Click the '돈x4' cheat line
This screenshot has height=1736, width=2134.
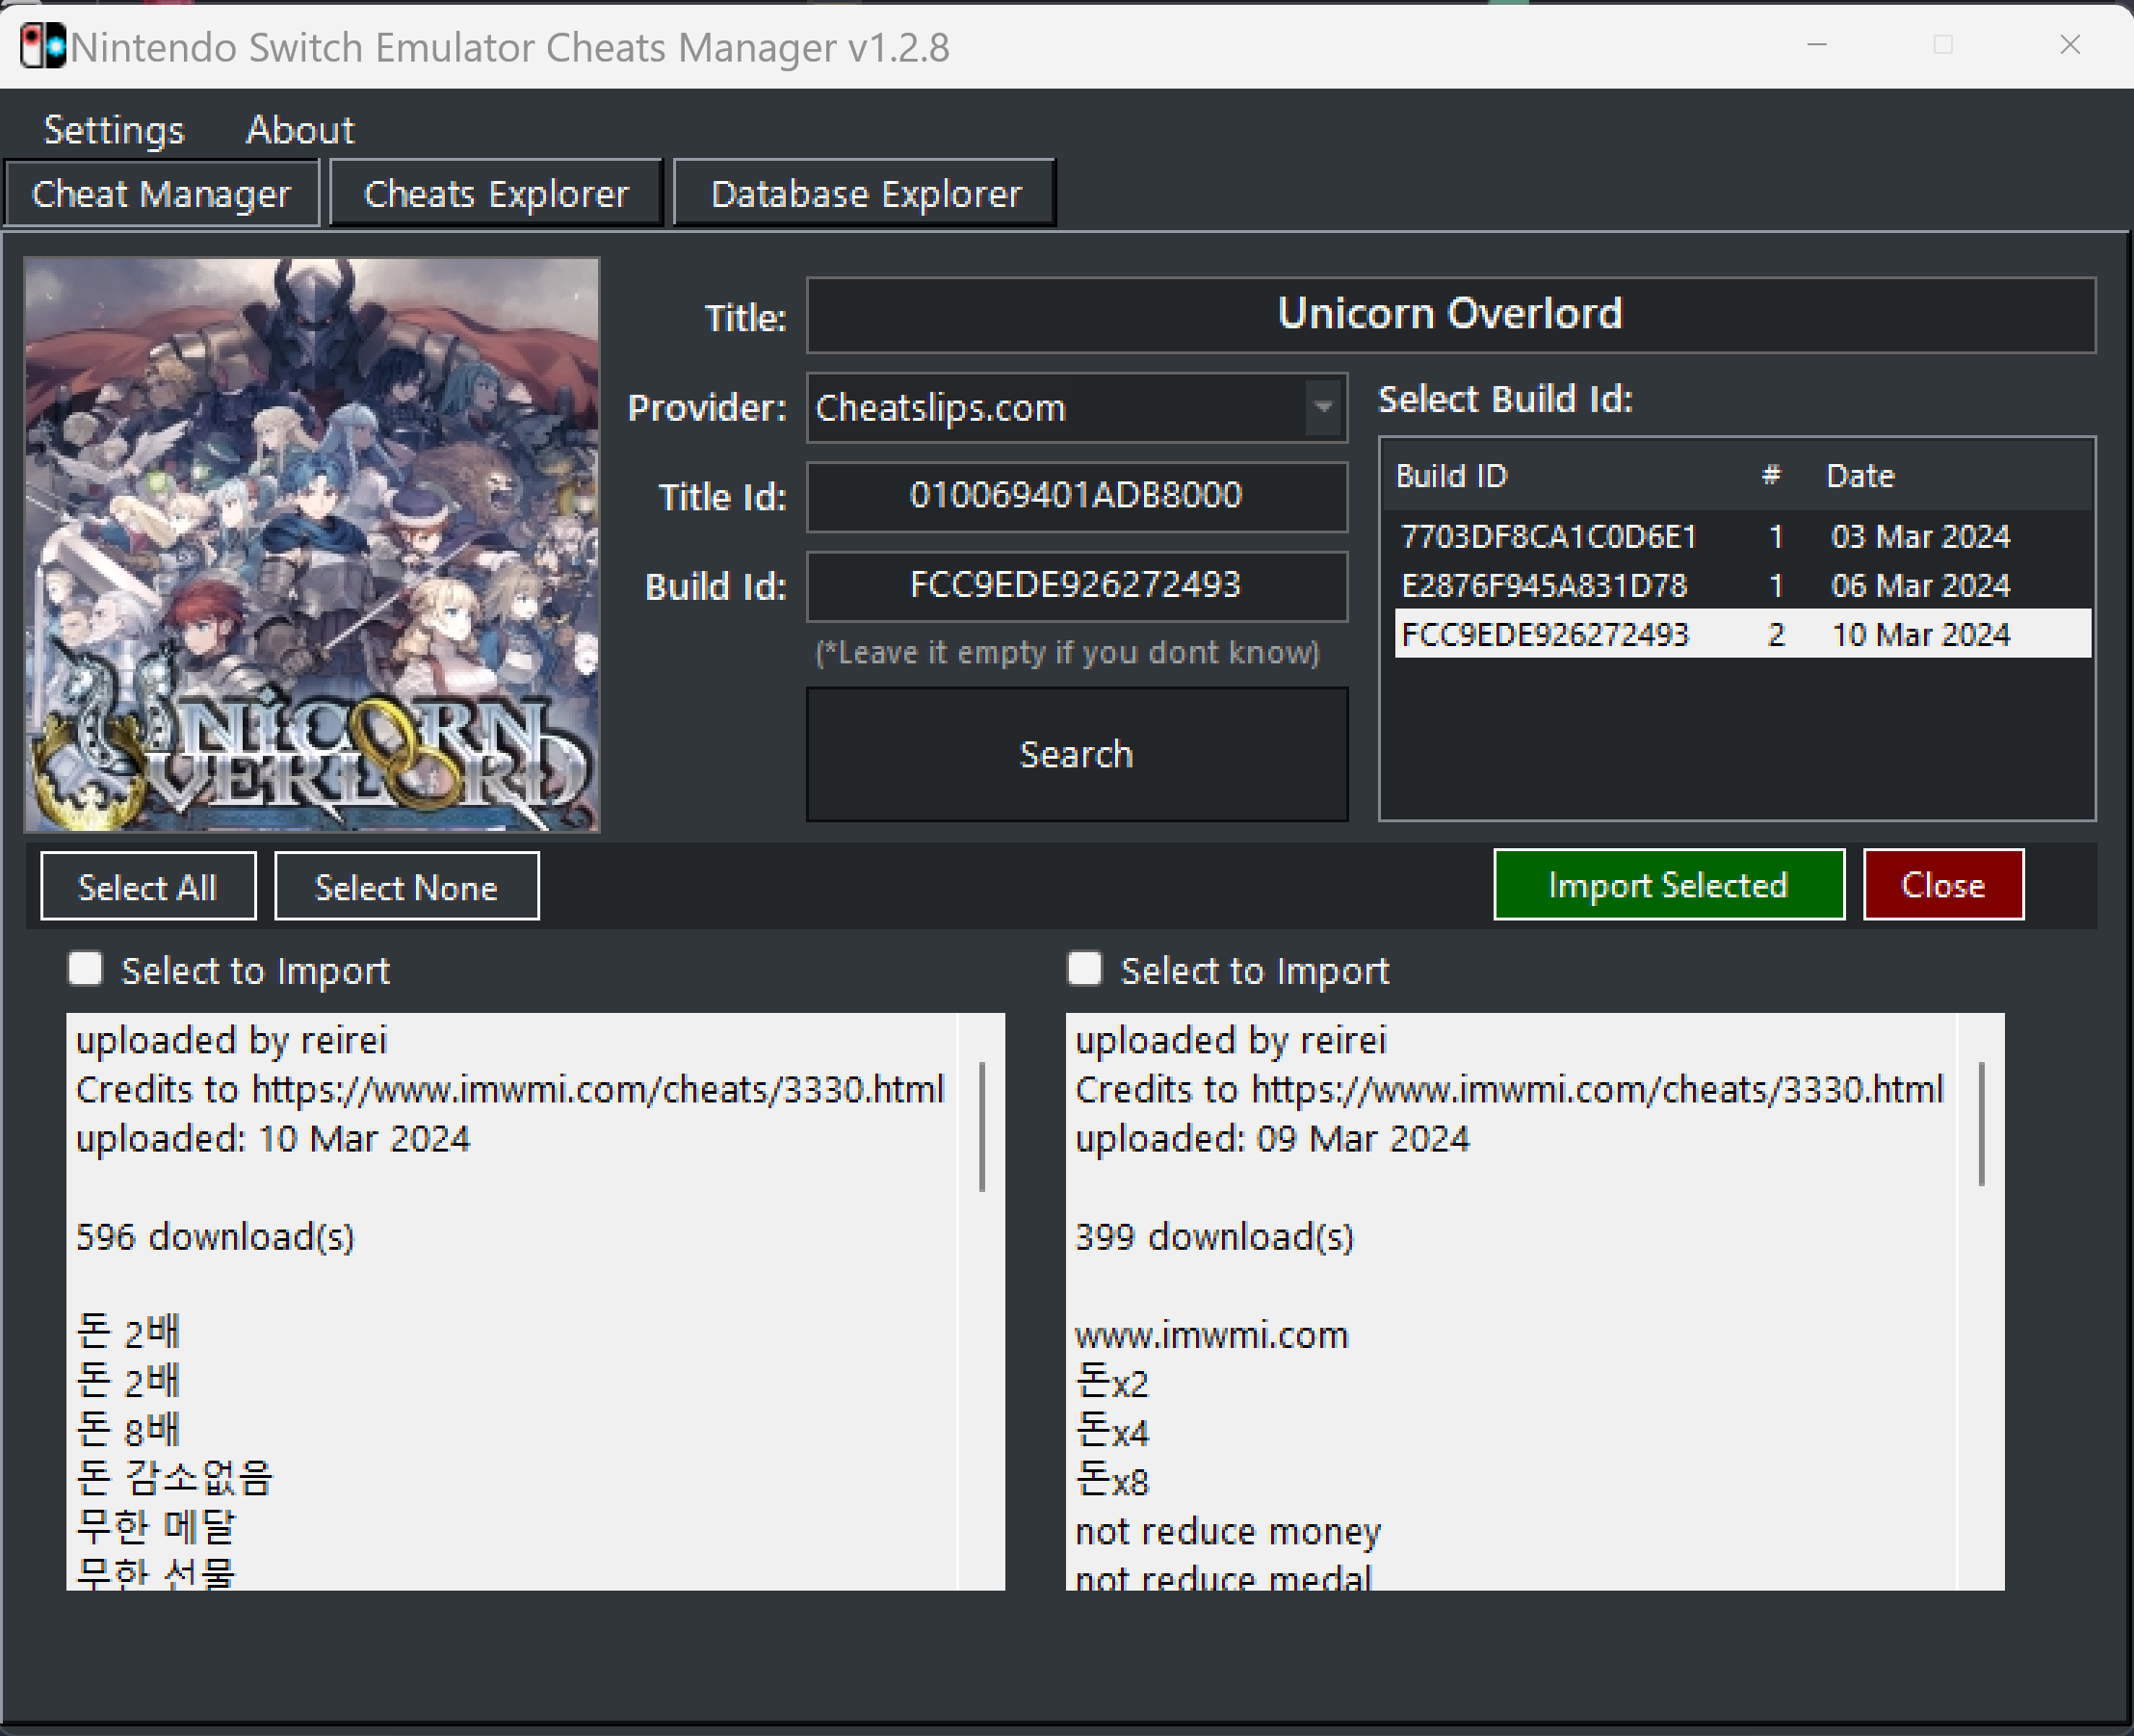tap(1112, 1433)
